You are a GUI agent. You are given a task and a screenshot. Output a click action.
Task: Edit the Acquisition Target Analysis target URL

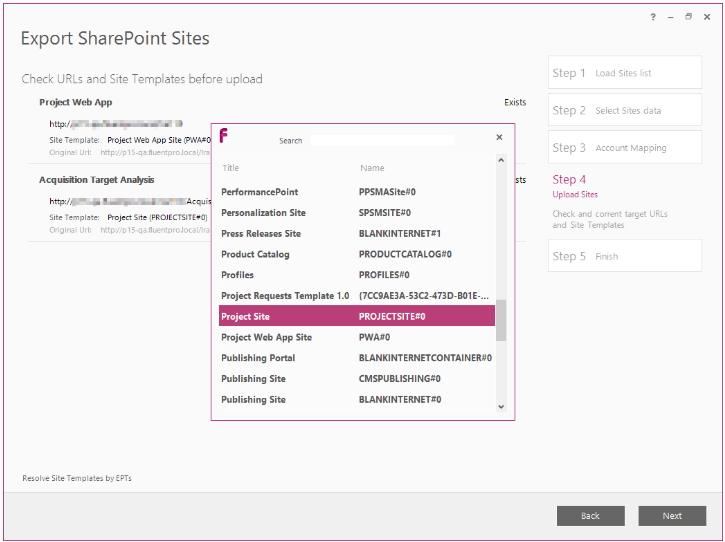point(130,201)
